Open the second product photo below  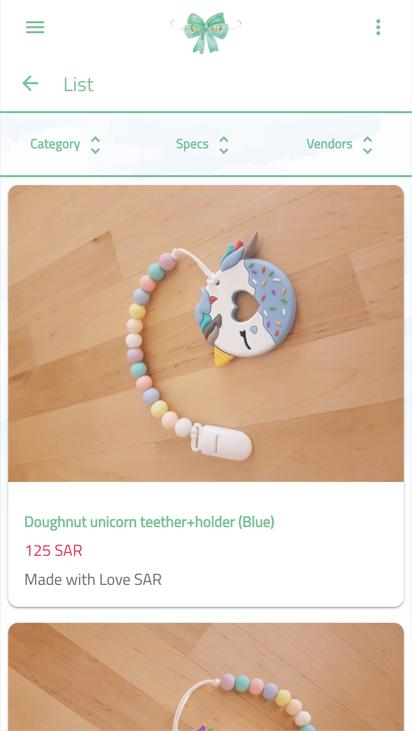tap(206, 677)
